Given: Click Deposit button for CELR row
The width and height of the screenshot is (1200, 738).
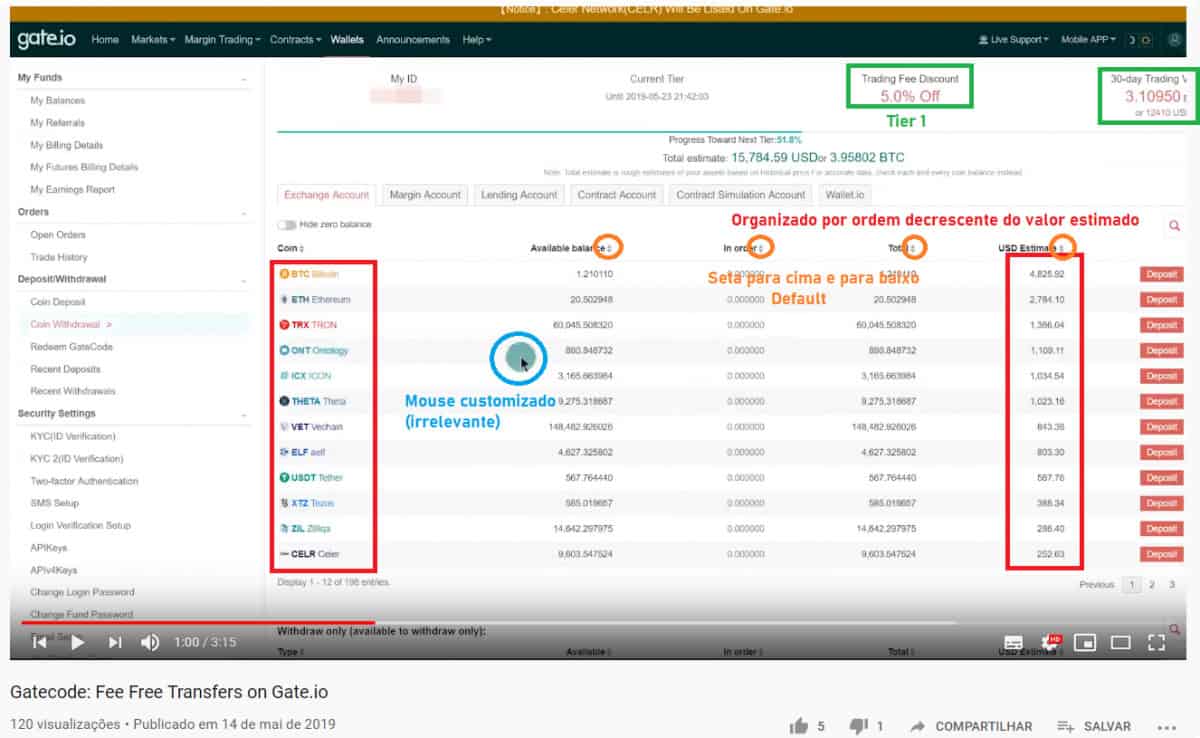Looking at the screenshot, I should [x=1161, y=554].
